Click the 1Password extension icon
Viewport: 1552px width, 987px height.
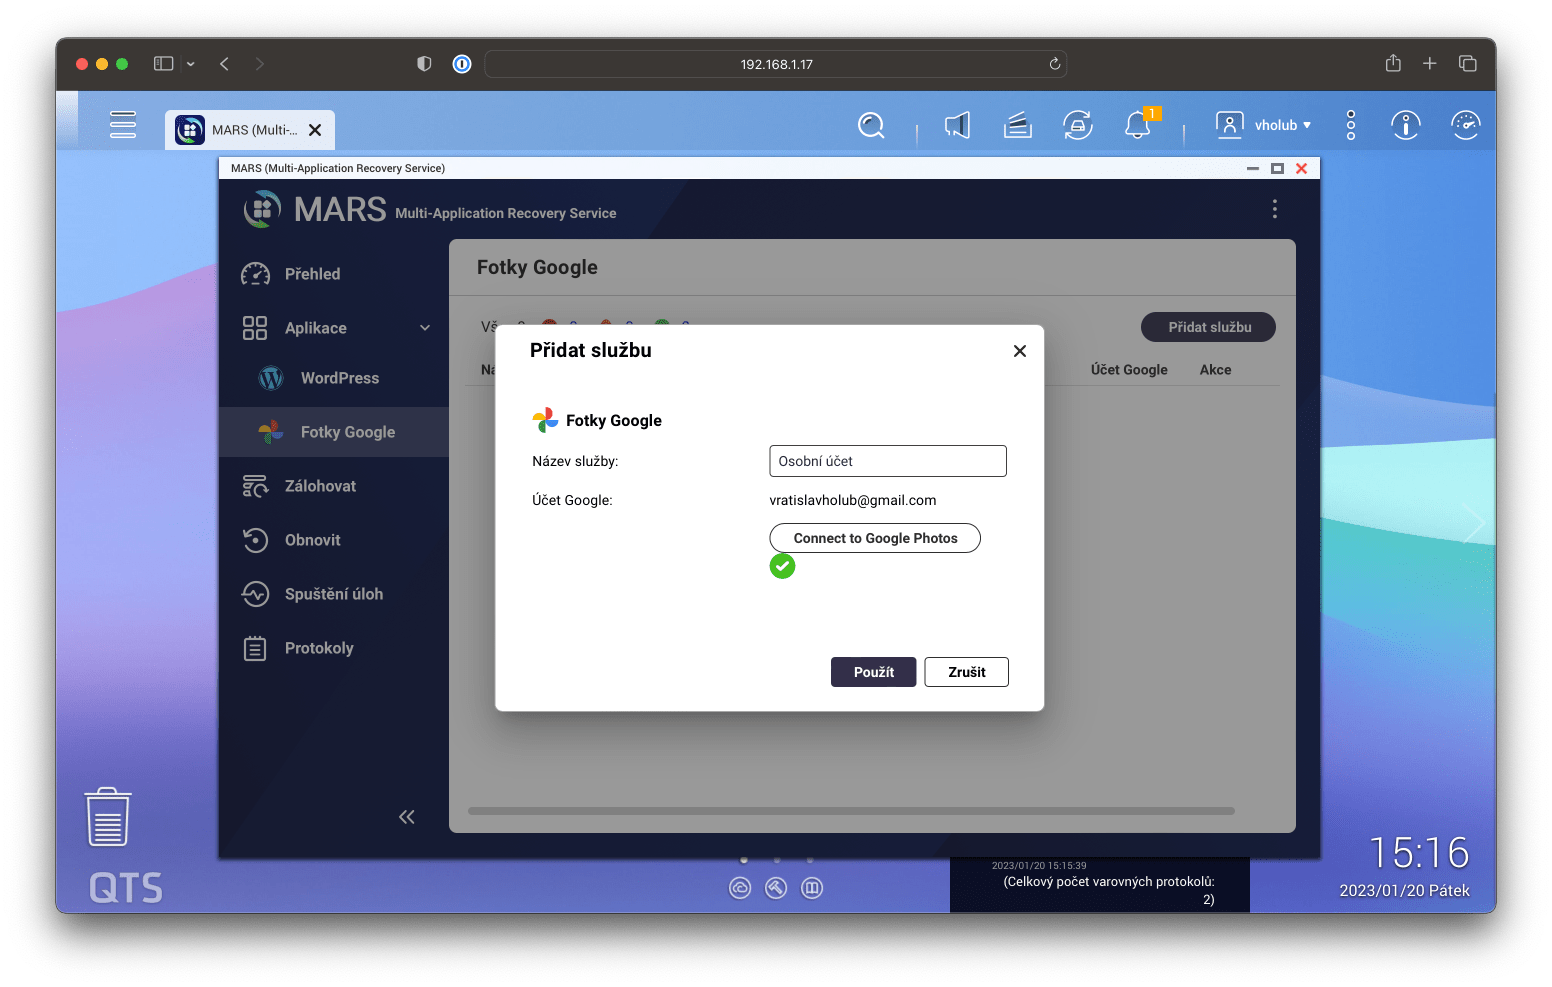(x=462, y=64)
